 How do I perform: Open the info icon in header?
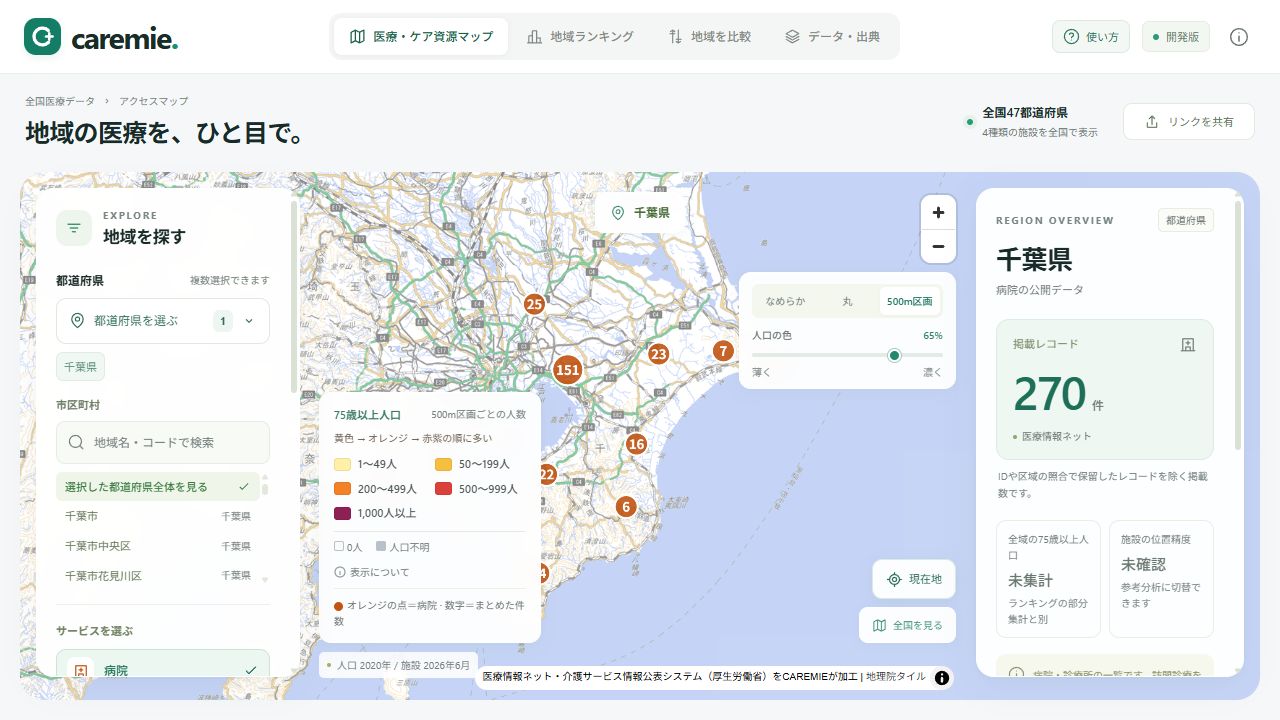click(1238, 37)
